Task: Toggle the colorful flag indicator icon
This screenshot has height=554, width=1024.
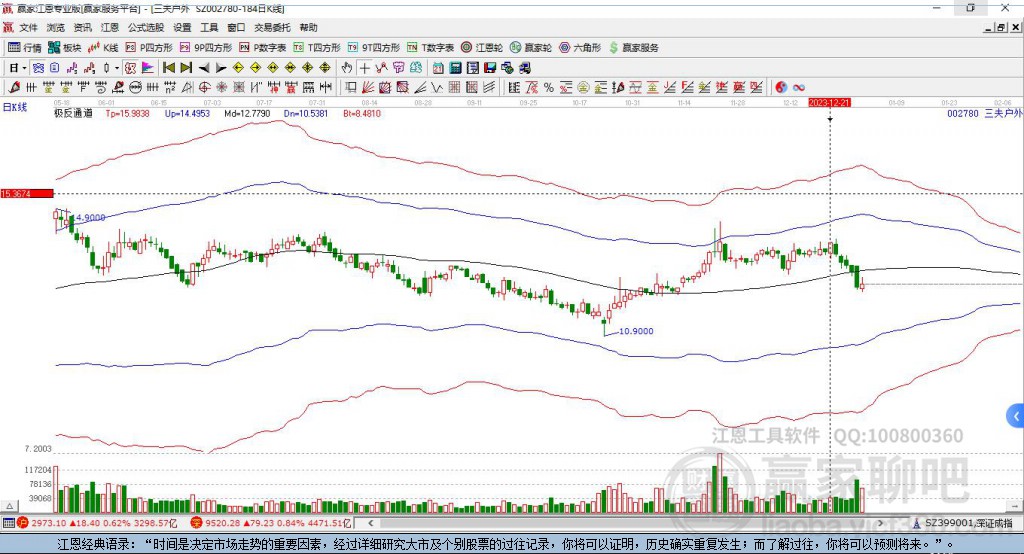Action: tap(148, 68)
